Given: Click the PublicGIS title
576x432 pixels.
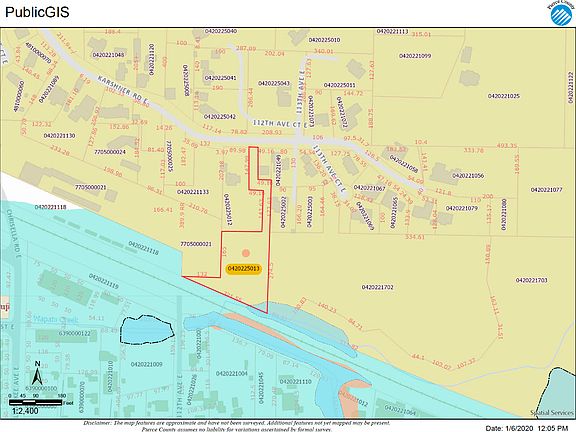Looking at the screenshot, I should (x=37, y=12).
